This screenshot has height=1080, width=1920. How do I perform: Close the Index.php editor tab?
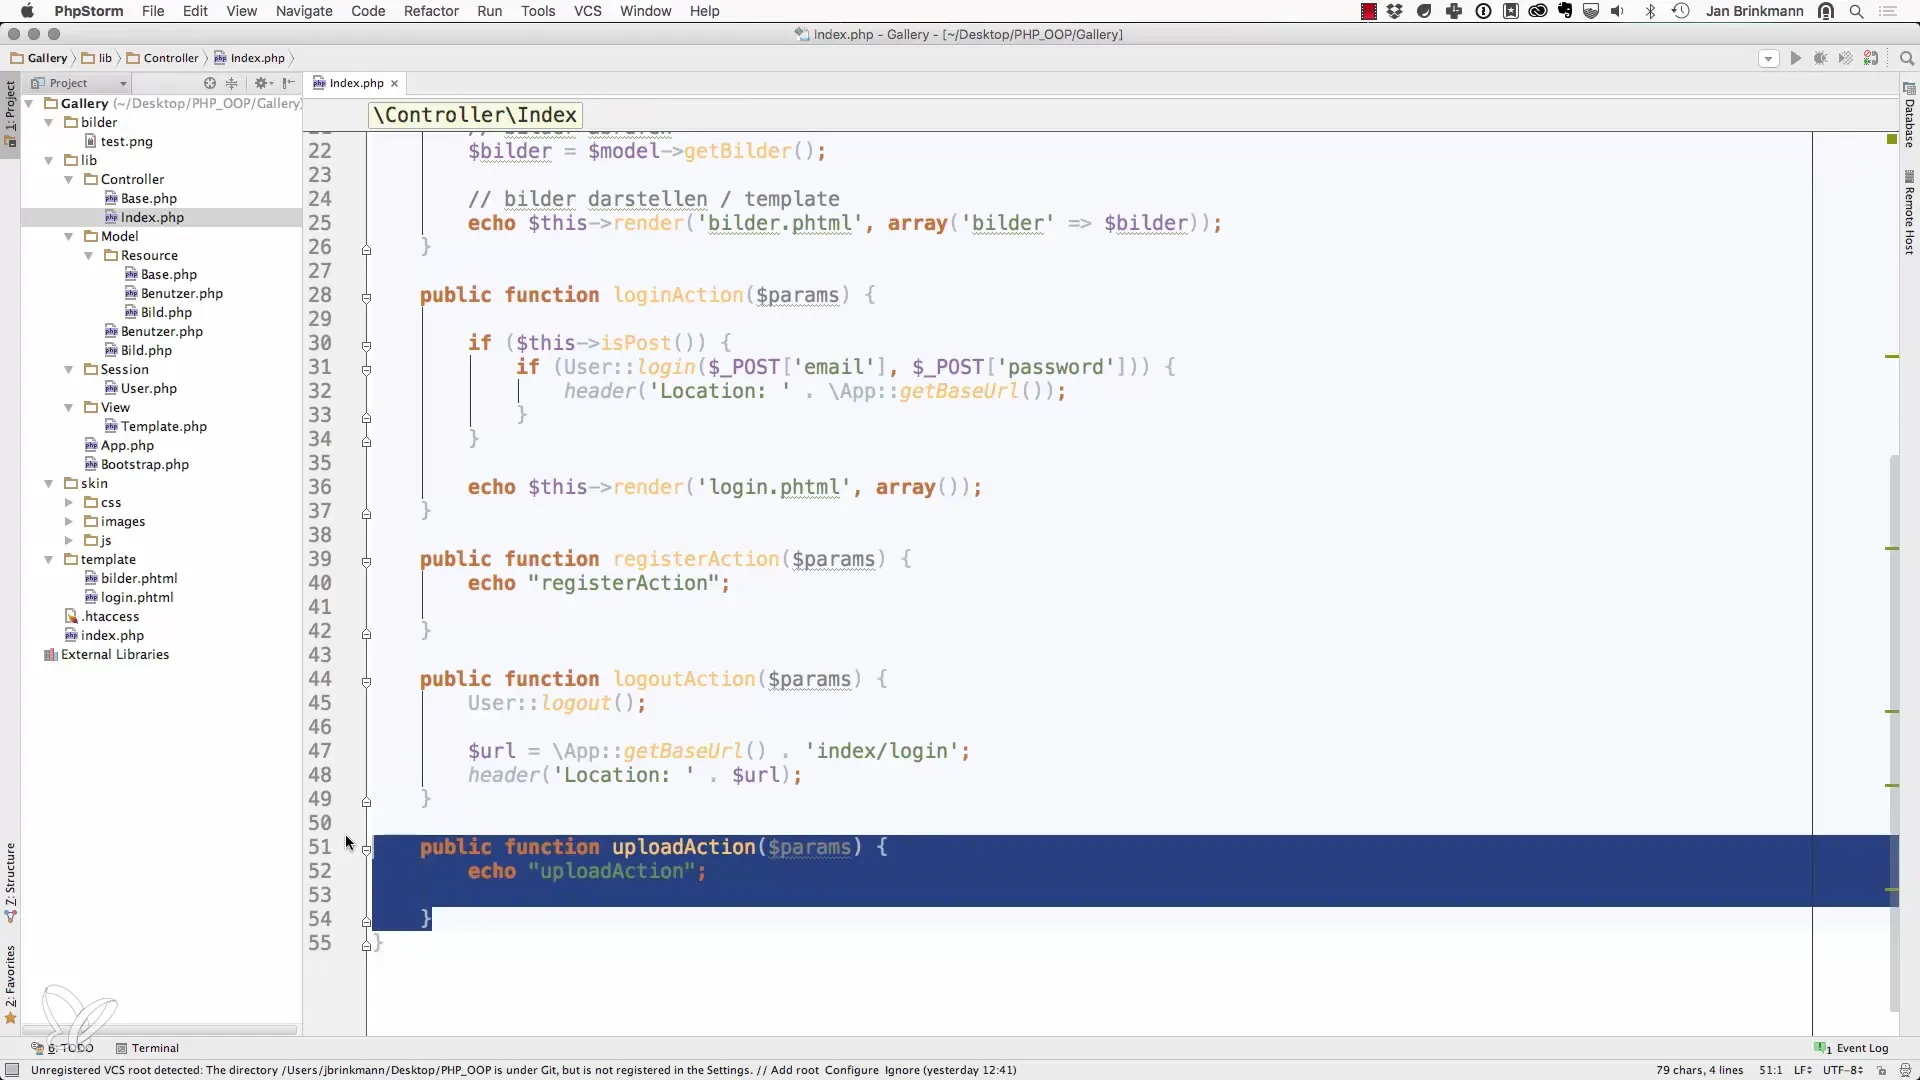394,84
